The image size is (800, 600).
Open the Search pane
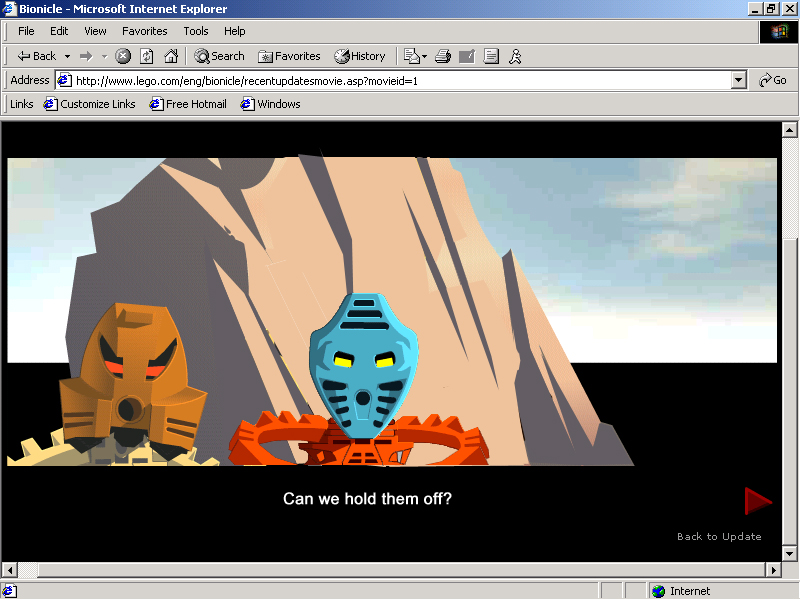(x=219, y=56)
